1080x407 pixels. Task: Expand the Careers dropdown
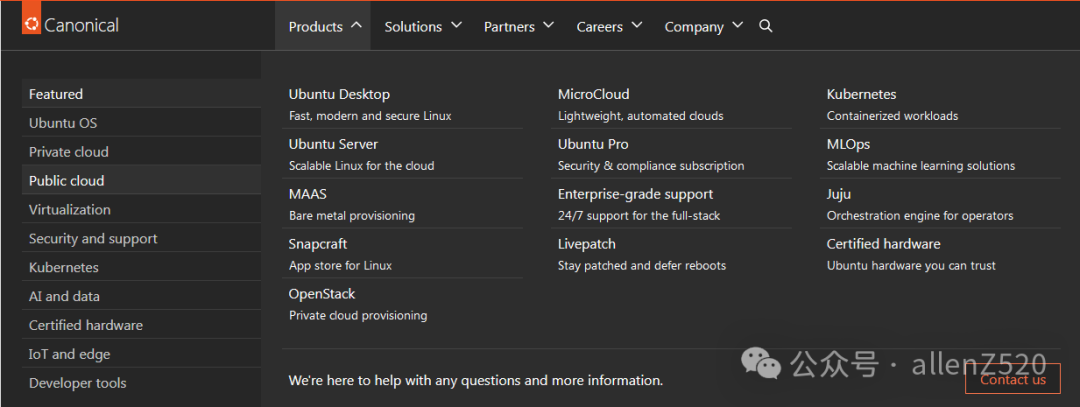coord(610,26)
